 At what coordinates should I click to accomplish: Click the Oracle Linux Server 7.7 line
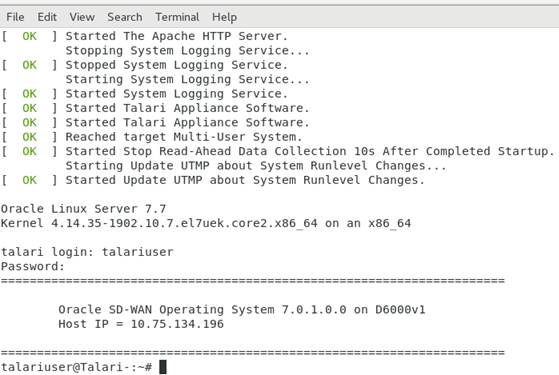83,209
